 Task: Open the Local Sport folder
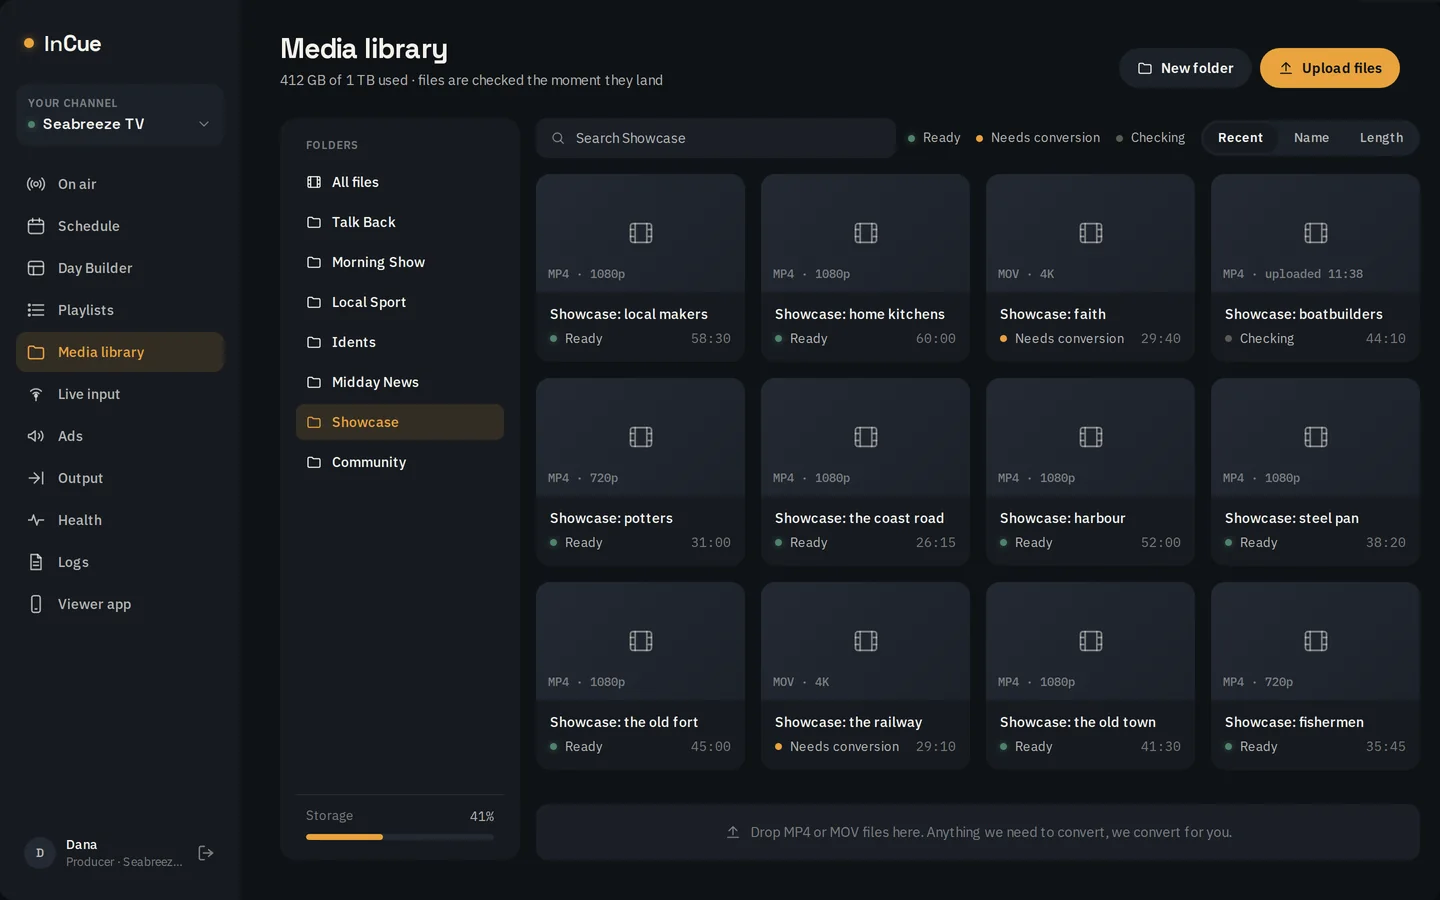click(x=400, y=302)
